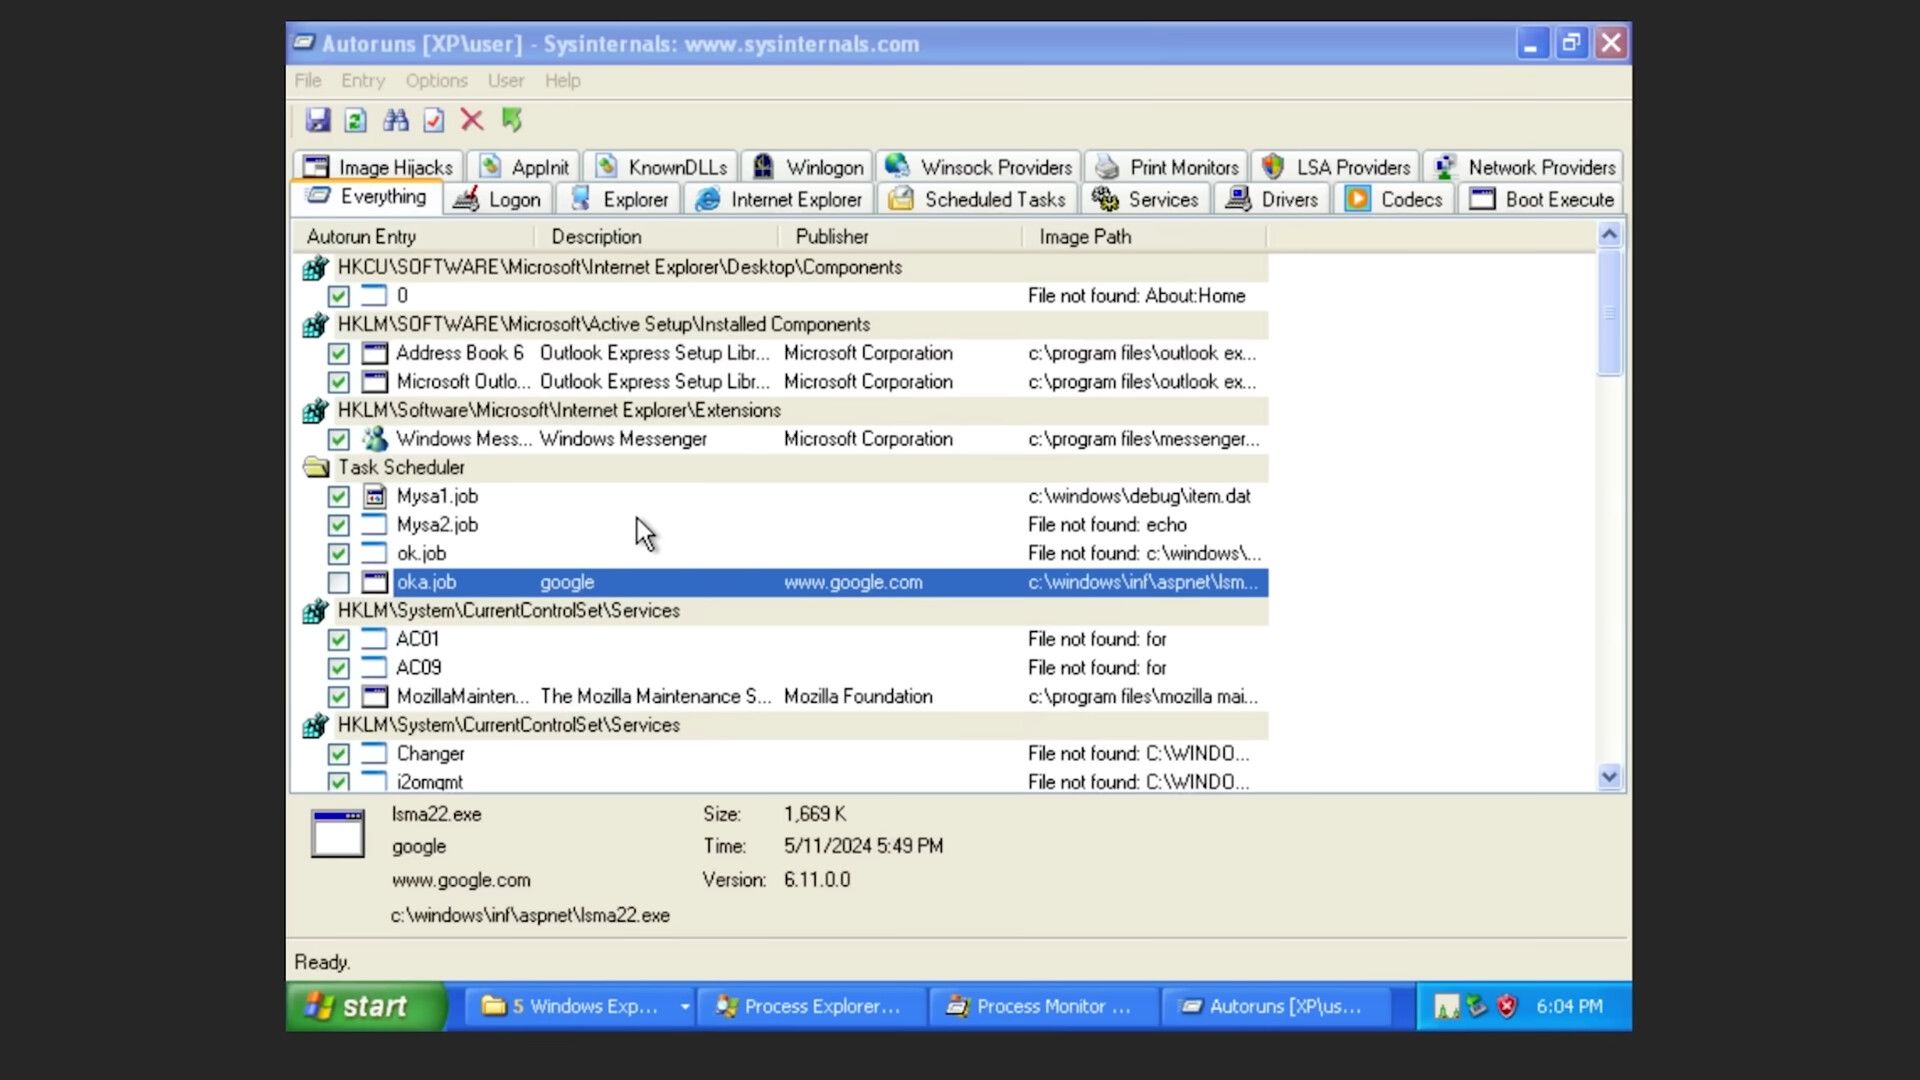
Task: Click the red shield tray icon
Action: [x=1507, y=1006]
